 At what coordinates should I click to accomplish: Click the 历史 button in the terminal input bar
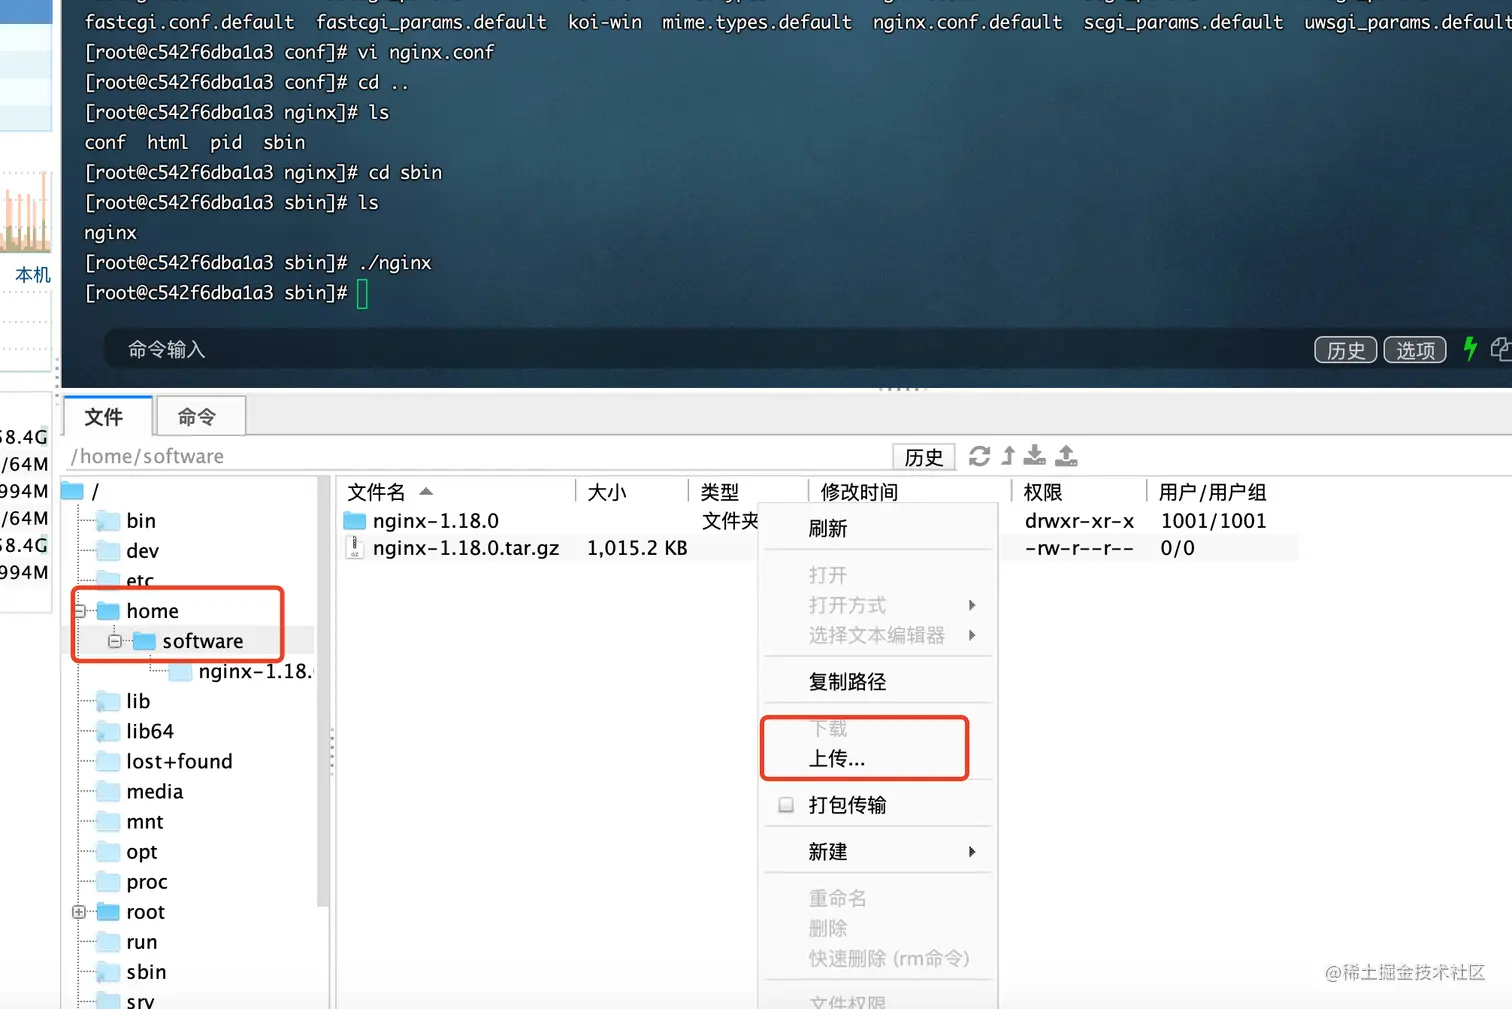[1345, 350]
